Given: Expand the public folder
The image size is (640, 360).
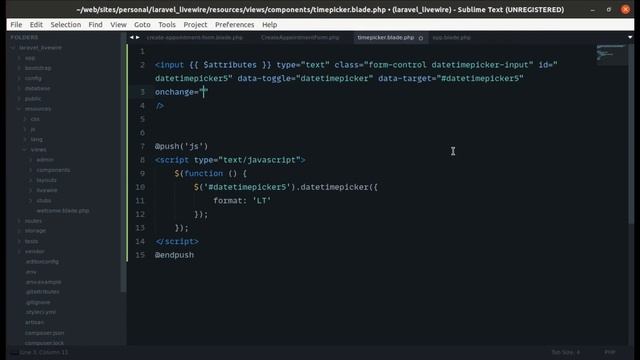Looking at the screenshot, I should 19,99.
